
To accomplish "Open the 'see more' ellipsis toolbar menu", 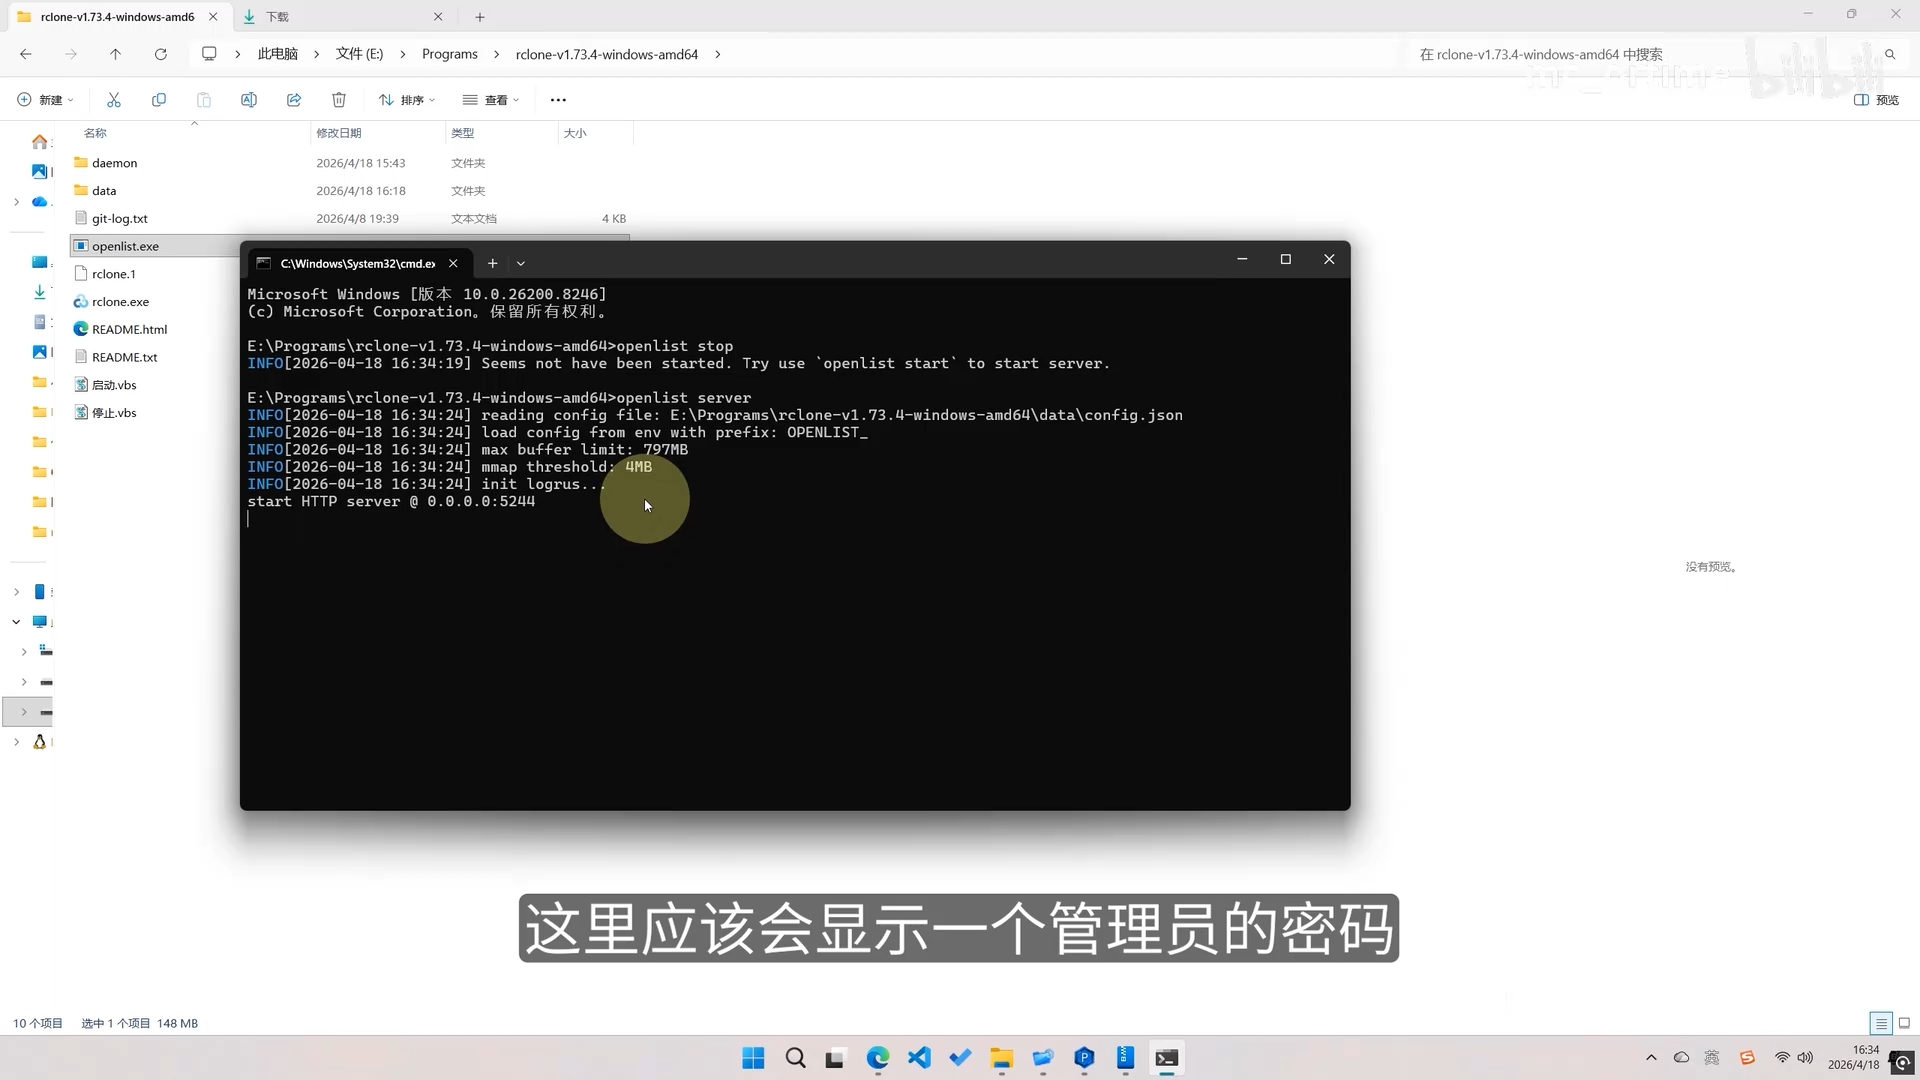I will (558, 99).
